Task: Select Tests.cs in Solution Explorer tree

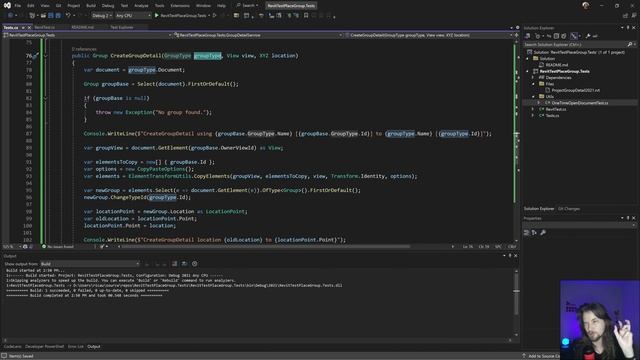Action: tap(552, 116)
